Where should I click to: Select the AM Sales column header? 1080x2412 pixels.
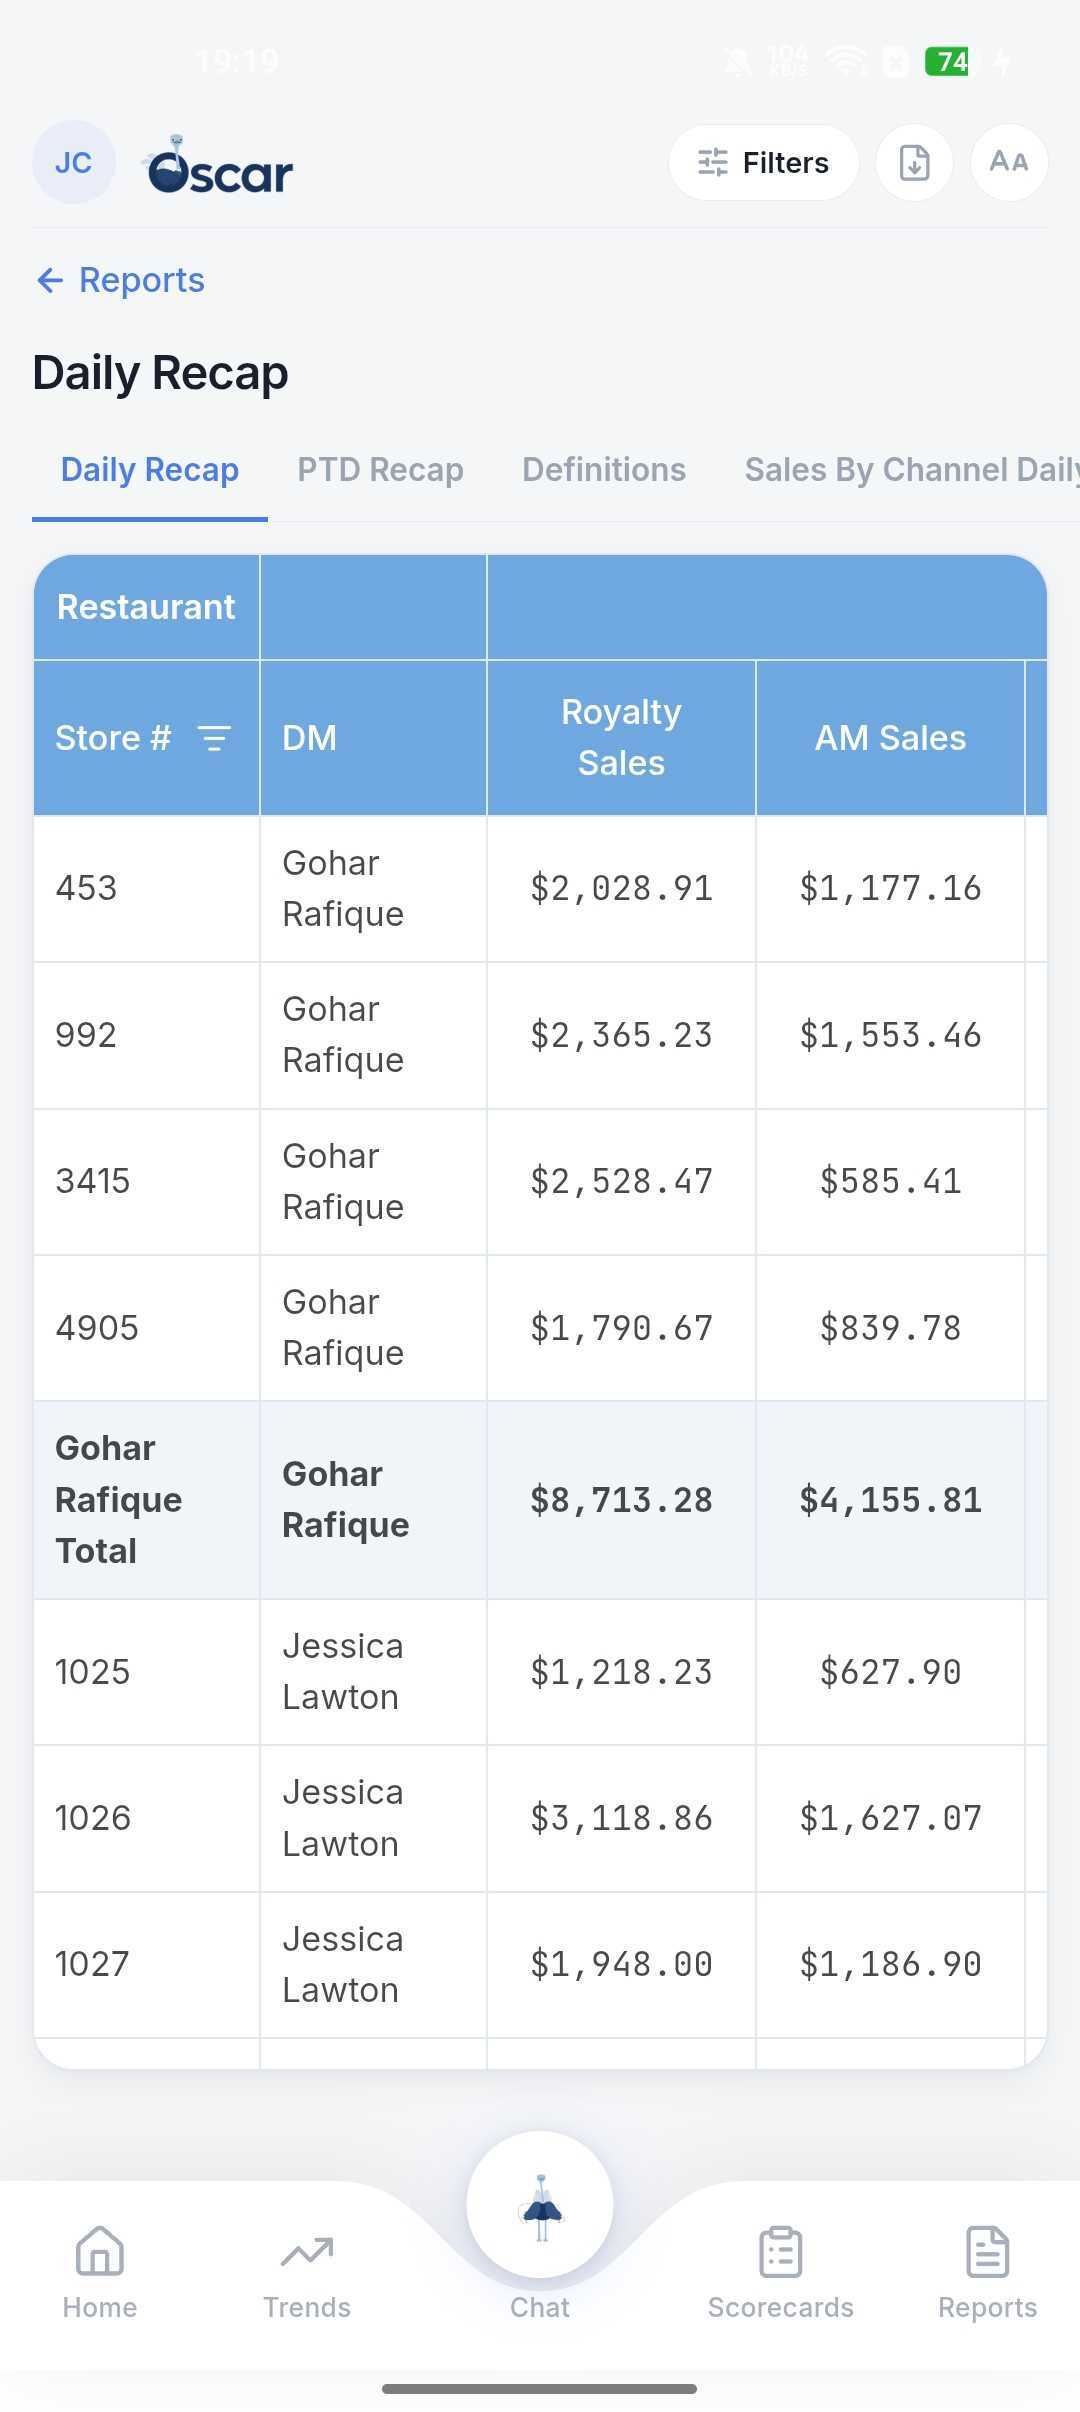pyautogui.click(x=890, y=738)
